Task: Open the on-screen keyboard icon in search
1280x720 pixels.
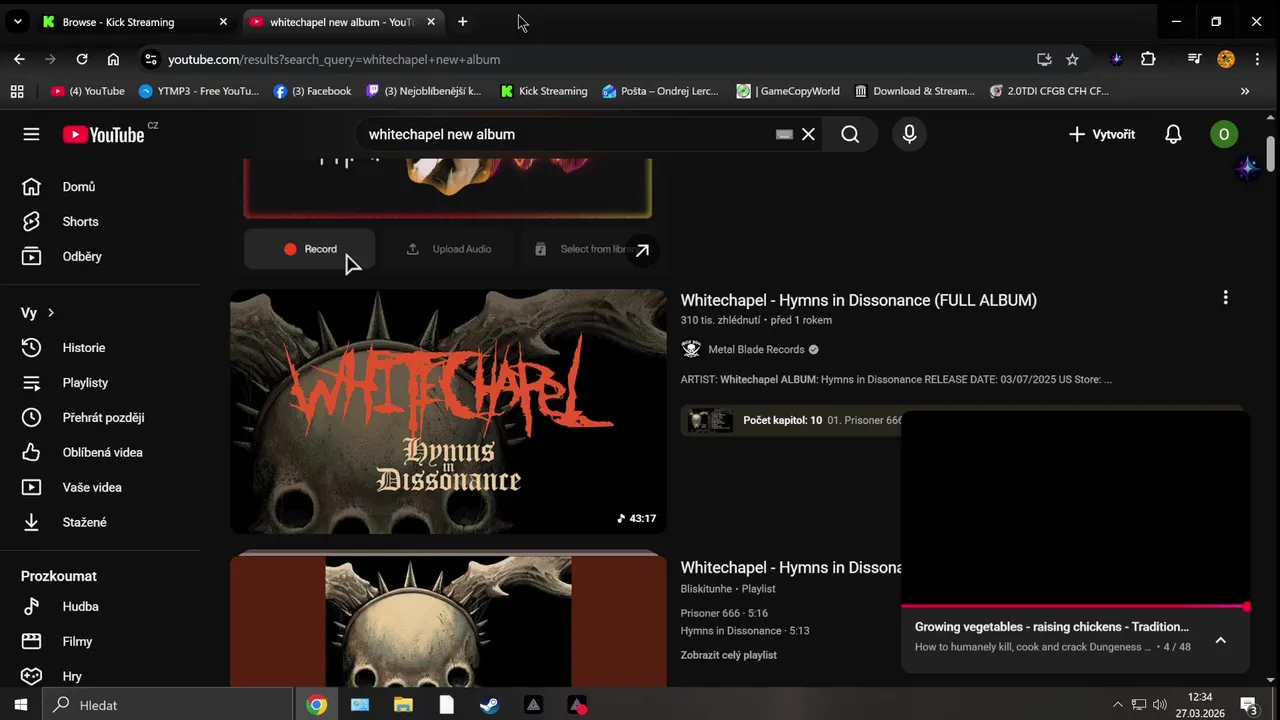Action: coord(784,134)
